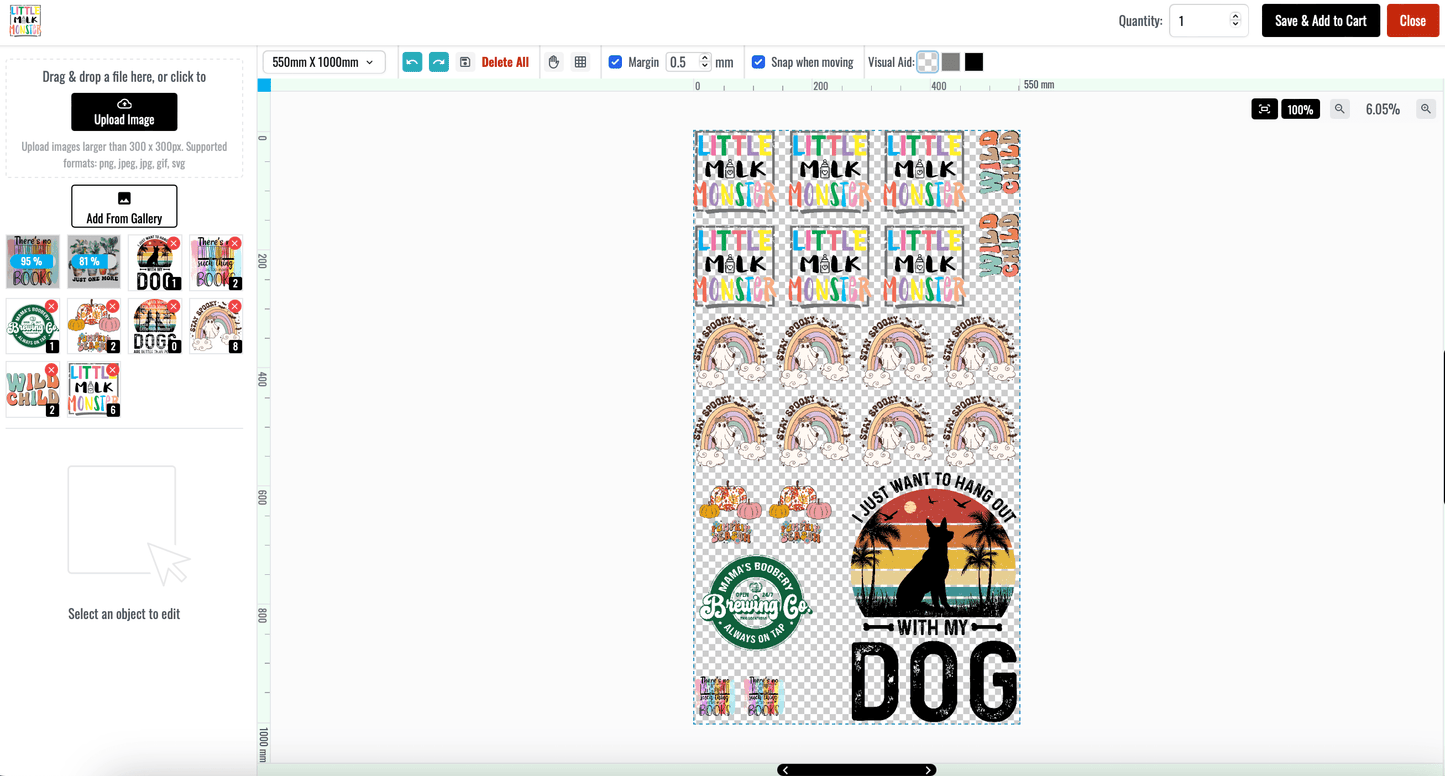This screenshot has height=776, width=1445.
Task: Click the Quantity stepper arrows
Action: click(x=1235, y=20)
